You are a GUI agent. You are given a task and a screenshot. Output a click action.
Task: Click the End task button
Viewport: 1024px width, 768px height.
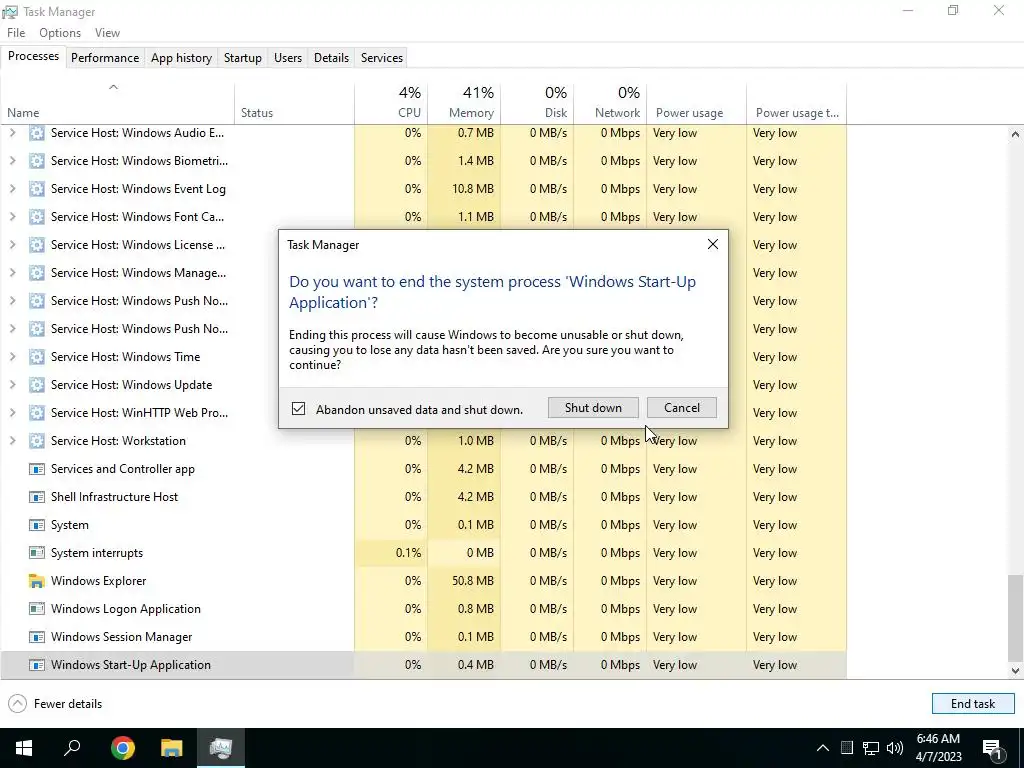[x=972, y=703]
